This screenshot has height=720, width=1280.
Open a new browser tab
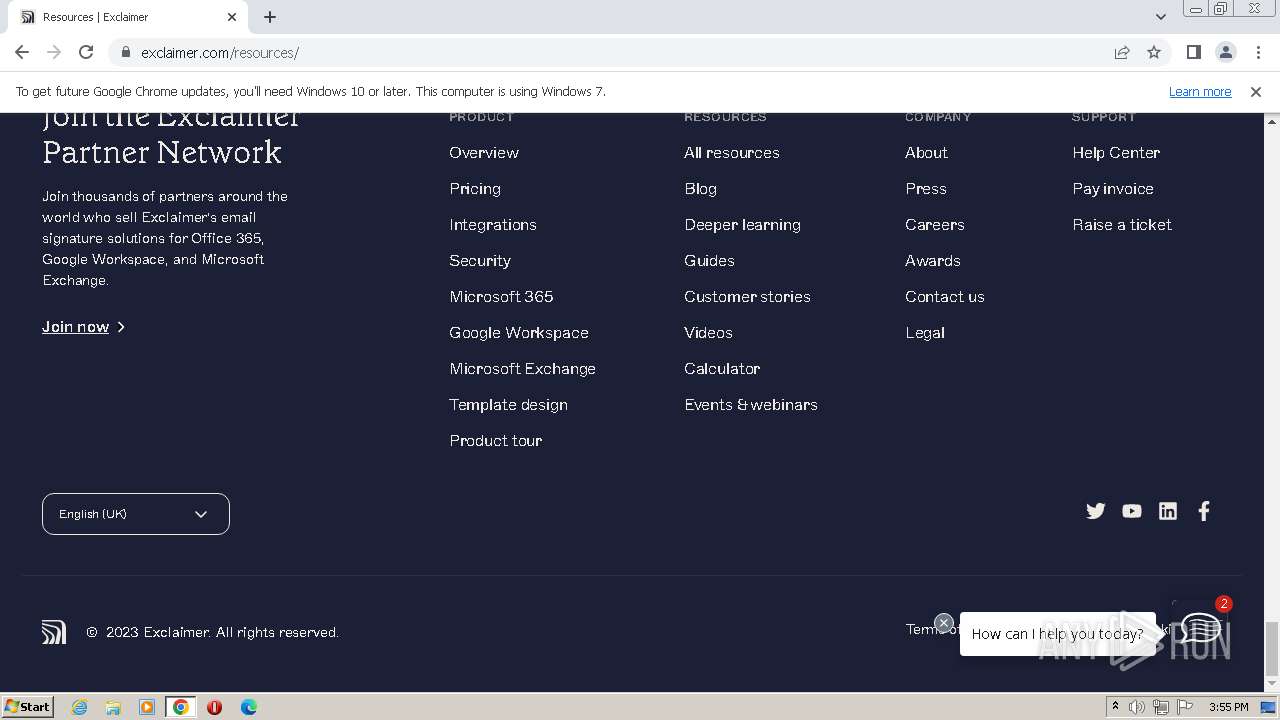coord(270,17)
